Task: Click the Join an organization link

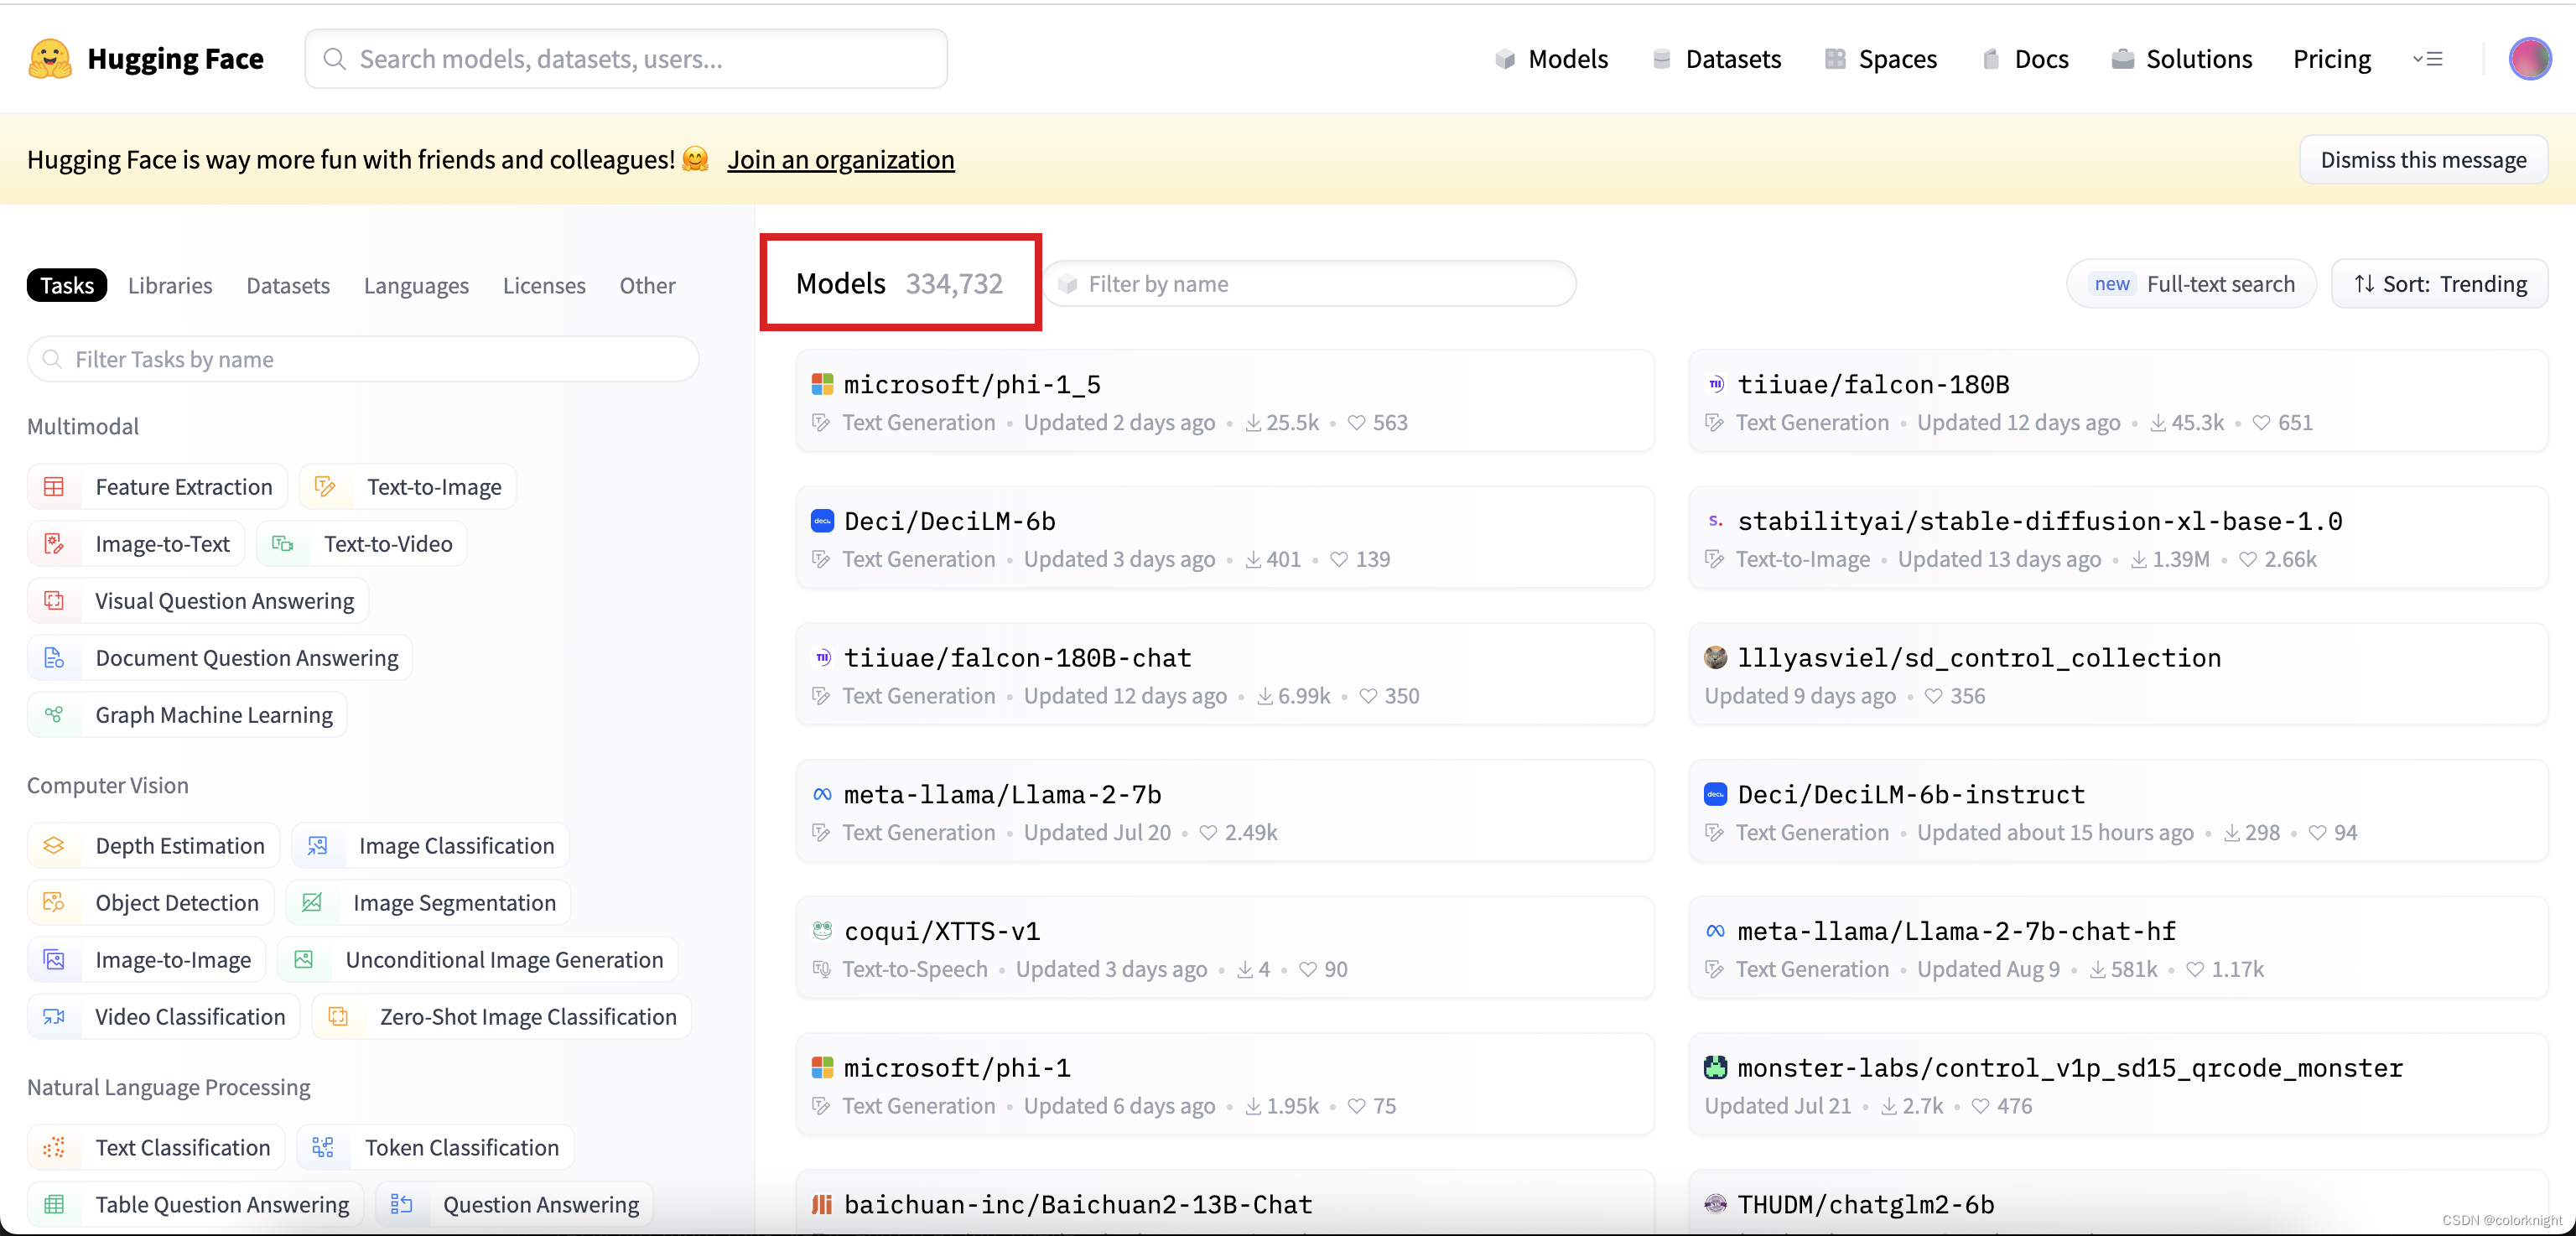Action: (840, 160)
